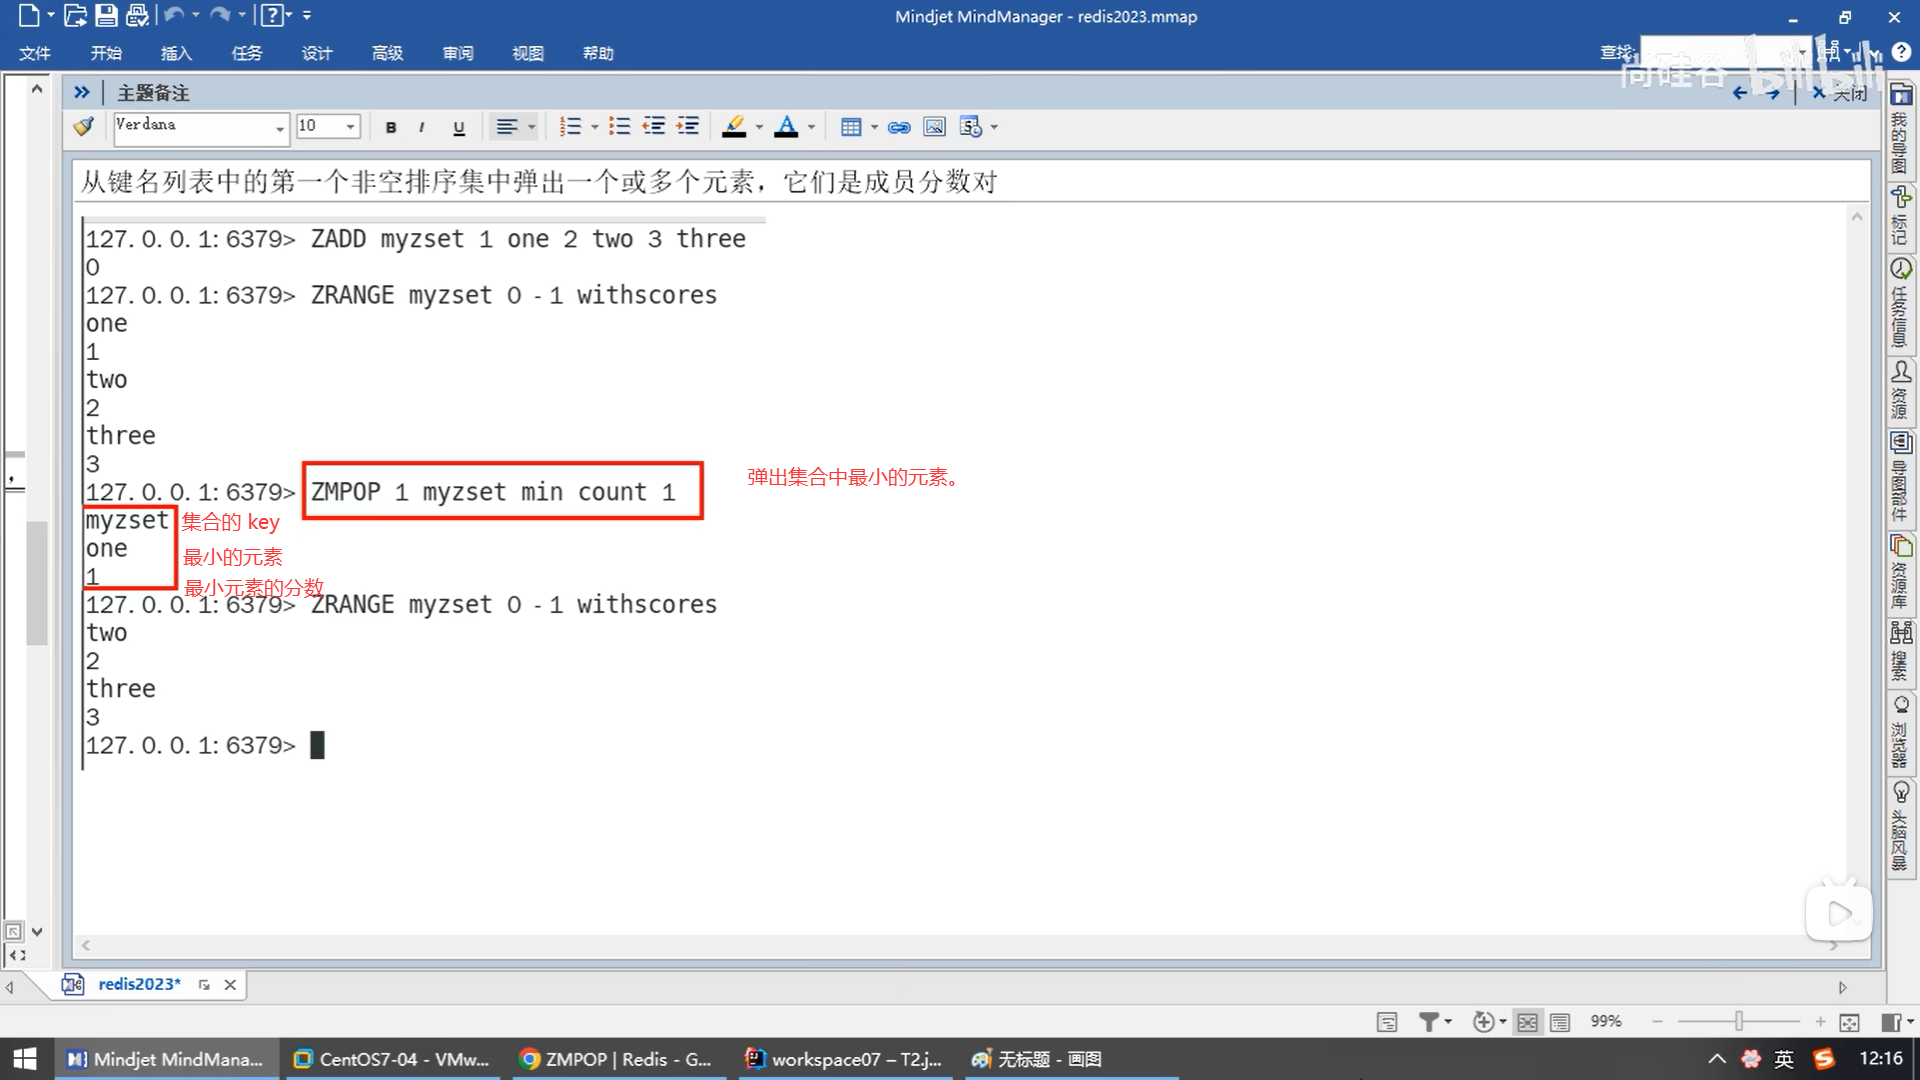Toggle italic formatting
This screenshot has height=1080, width=1920.
tap(422, 127)
